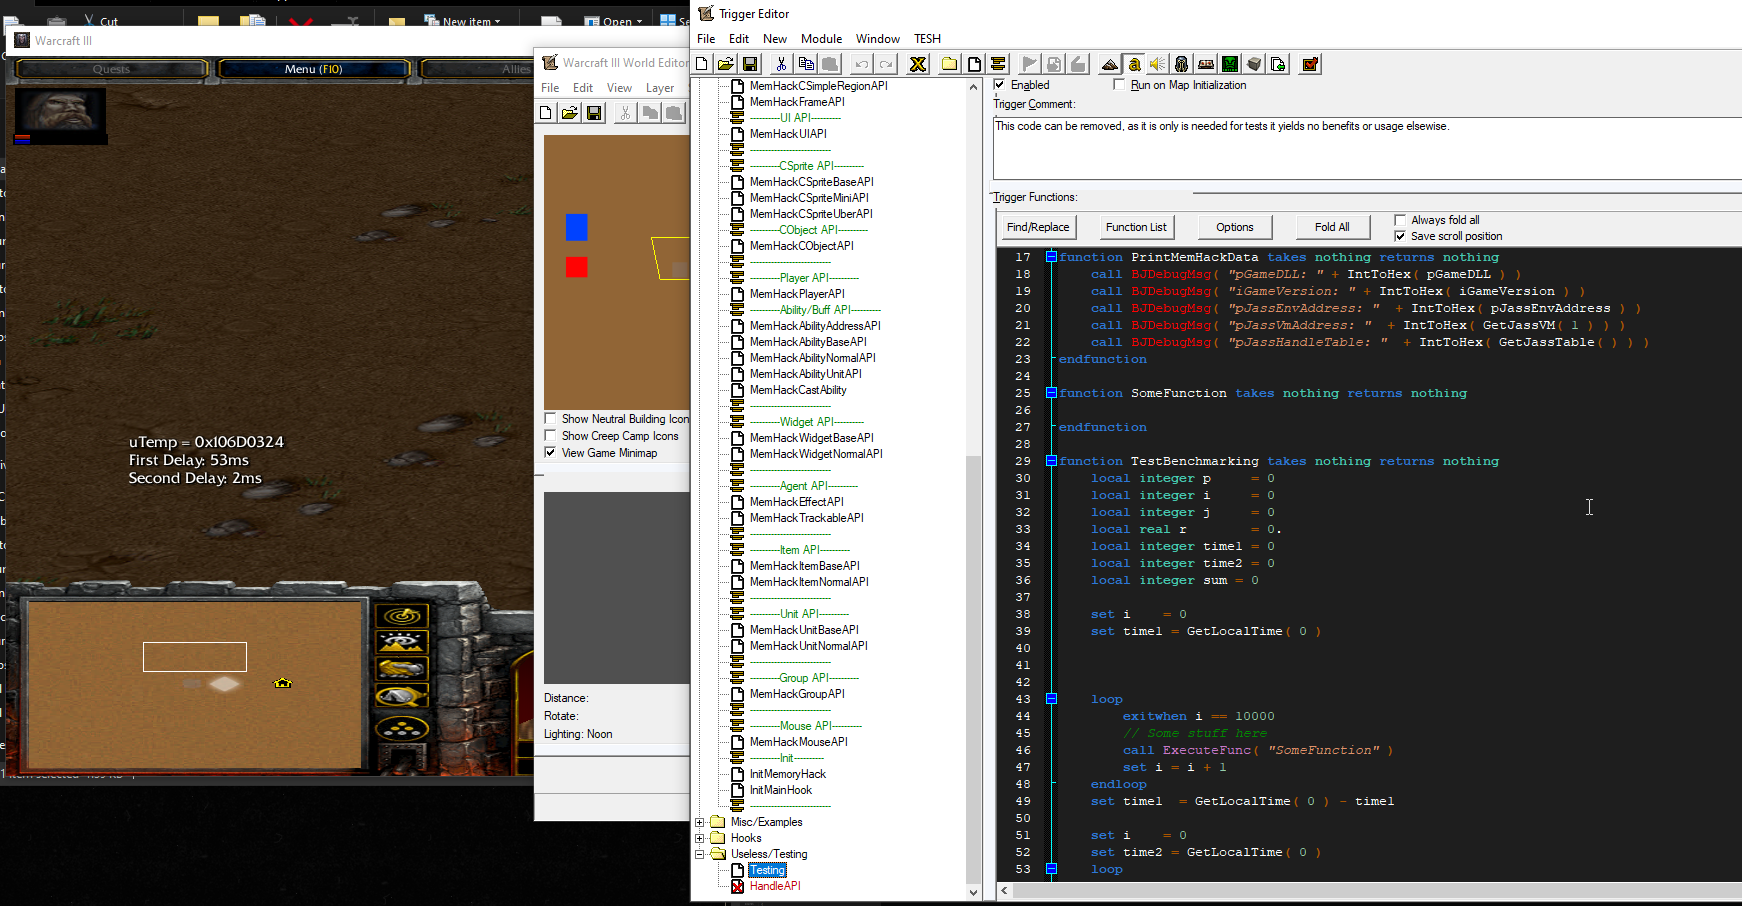Open the Module menu
This screenshot has height=906, width=1742.
pos(821,39)
